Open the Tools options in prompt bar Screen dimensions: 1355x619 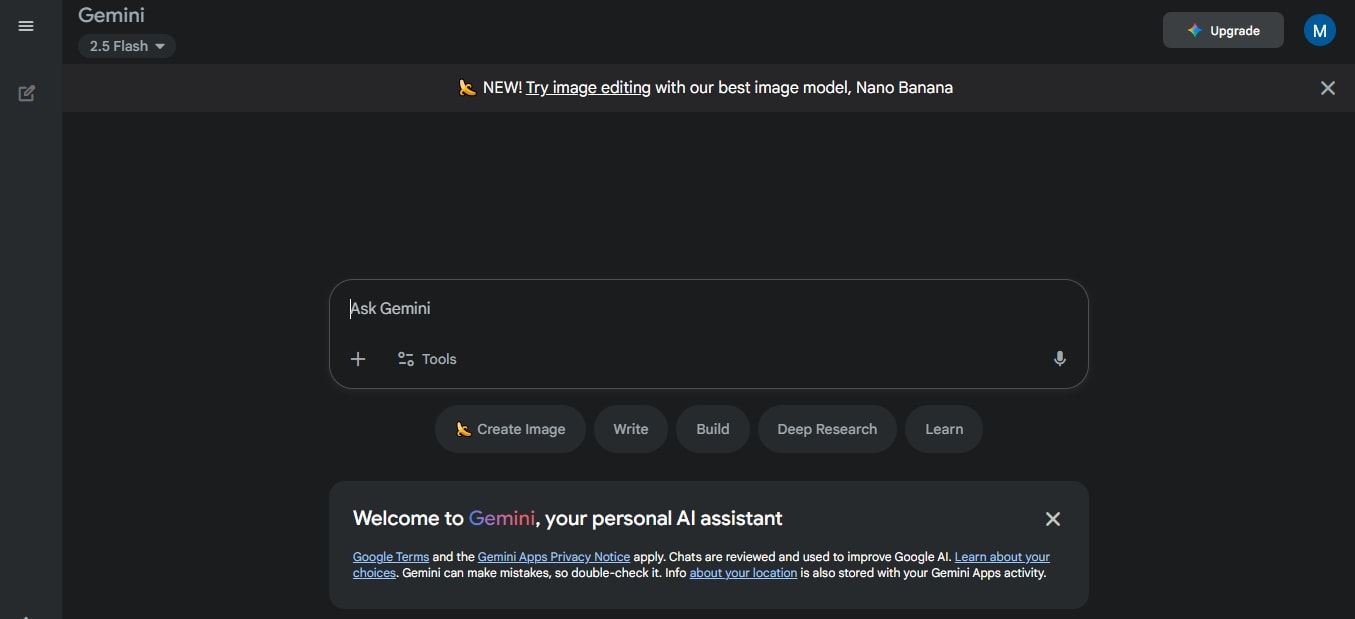tap(427, 359)
